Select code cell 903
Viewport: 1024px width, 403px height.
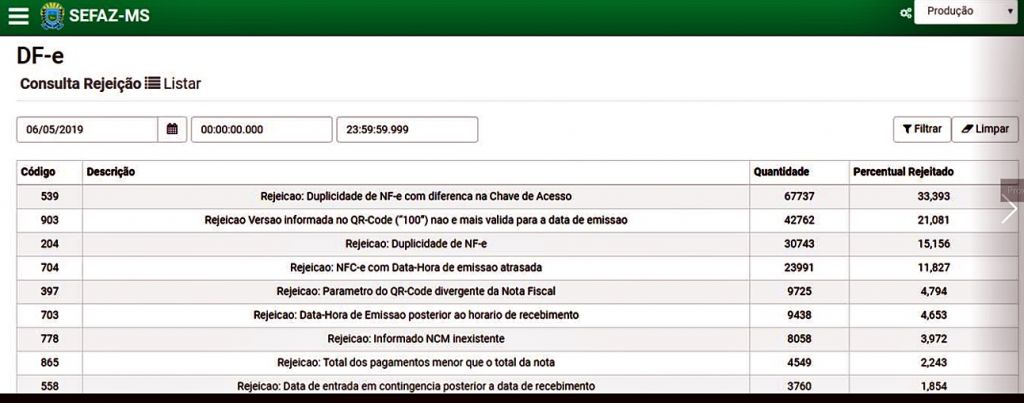point(49,220)
